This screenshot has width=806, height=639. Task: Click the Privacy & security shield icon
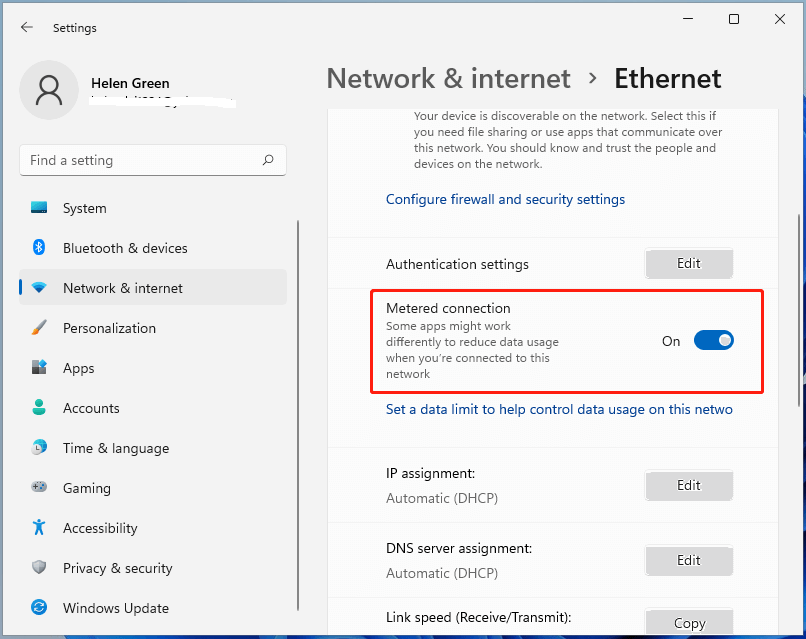tap(39, 567)
